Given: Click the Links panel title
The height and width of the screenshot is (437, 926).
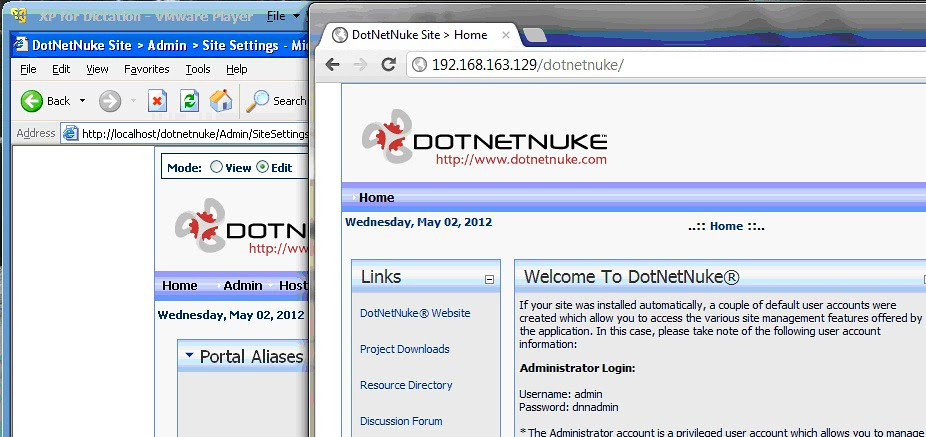Looking at the screenshot, I should [381, 276].
